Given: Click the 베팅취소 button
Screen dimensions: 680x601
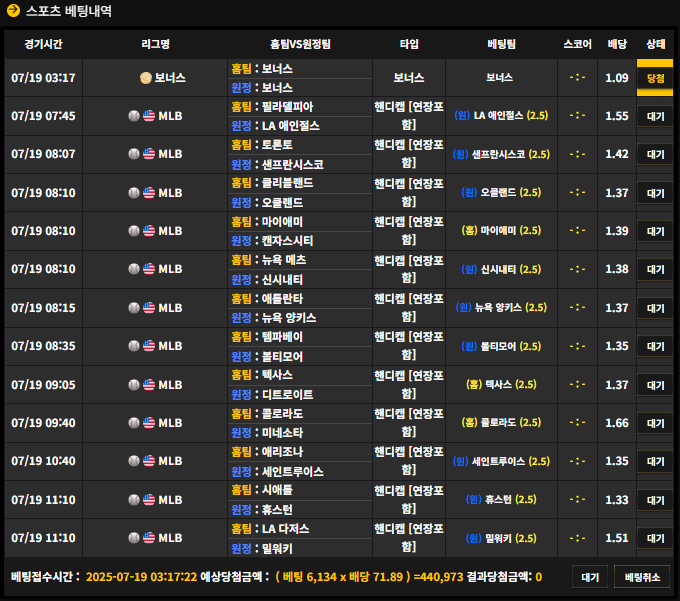Looking at the screenshot, I should pos(642,577).
